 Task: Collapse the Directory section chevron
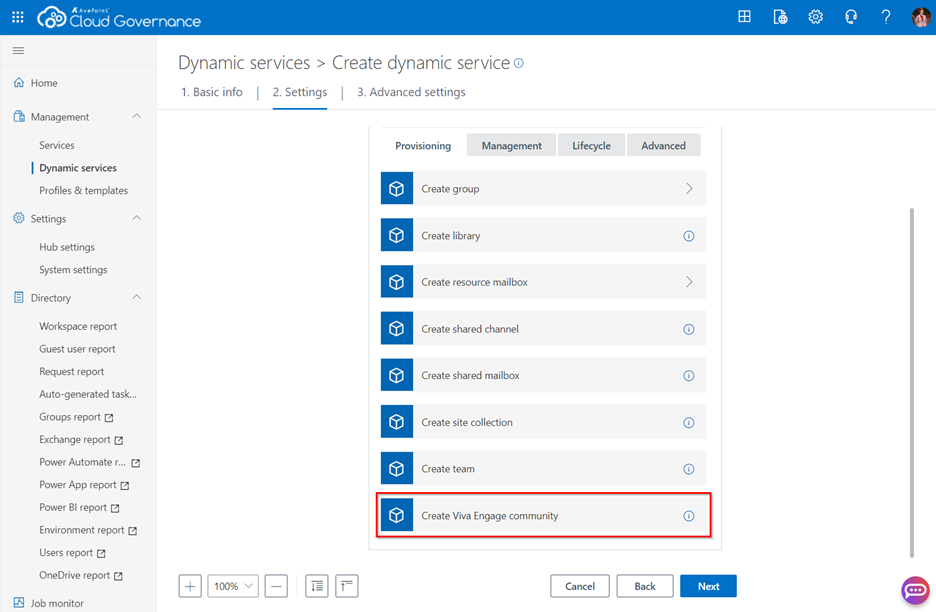(x=137, y=297)
